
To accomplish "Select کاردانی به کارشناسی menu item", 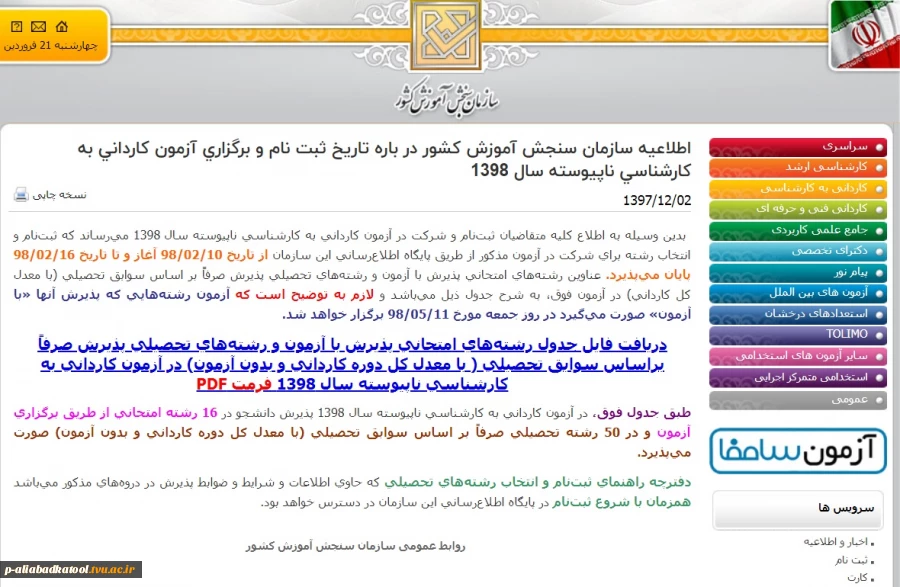I will coord(797,188).
